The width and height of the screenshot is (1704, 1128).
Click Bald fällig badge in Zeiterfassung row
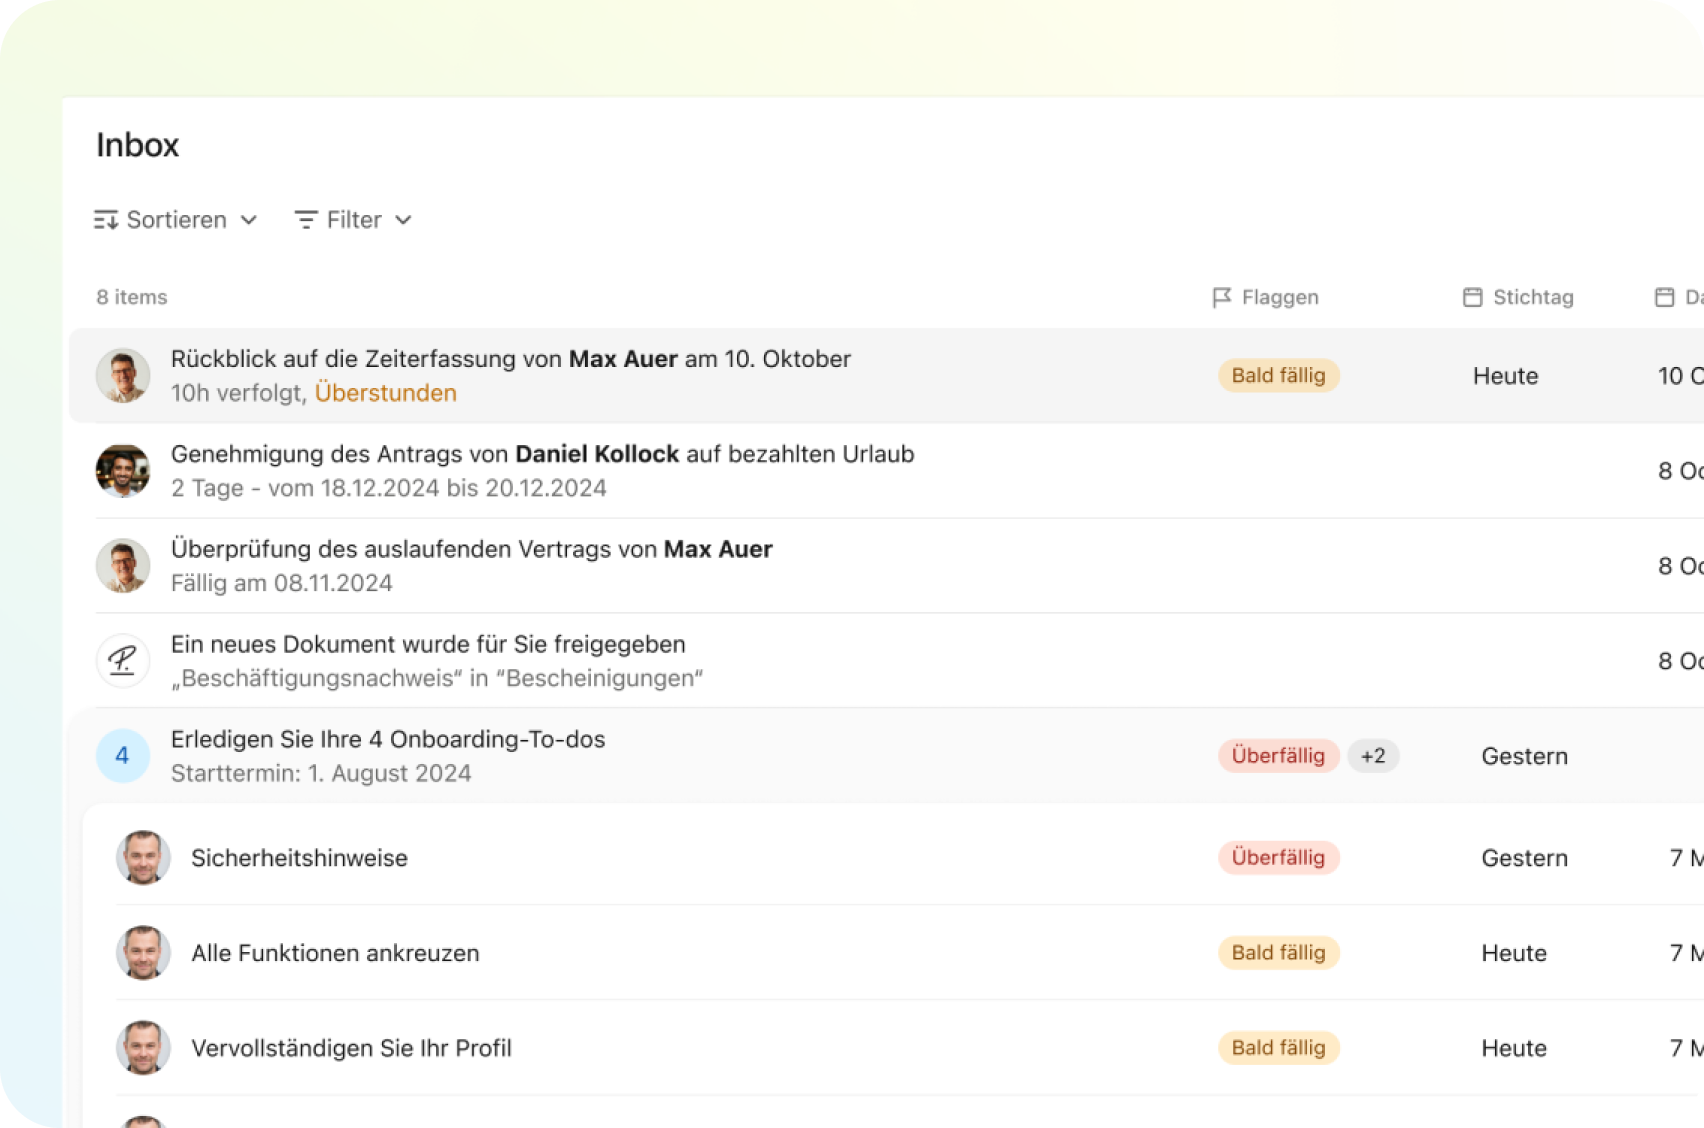pos(1279,376)
